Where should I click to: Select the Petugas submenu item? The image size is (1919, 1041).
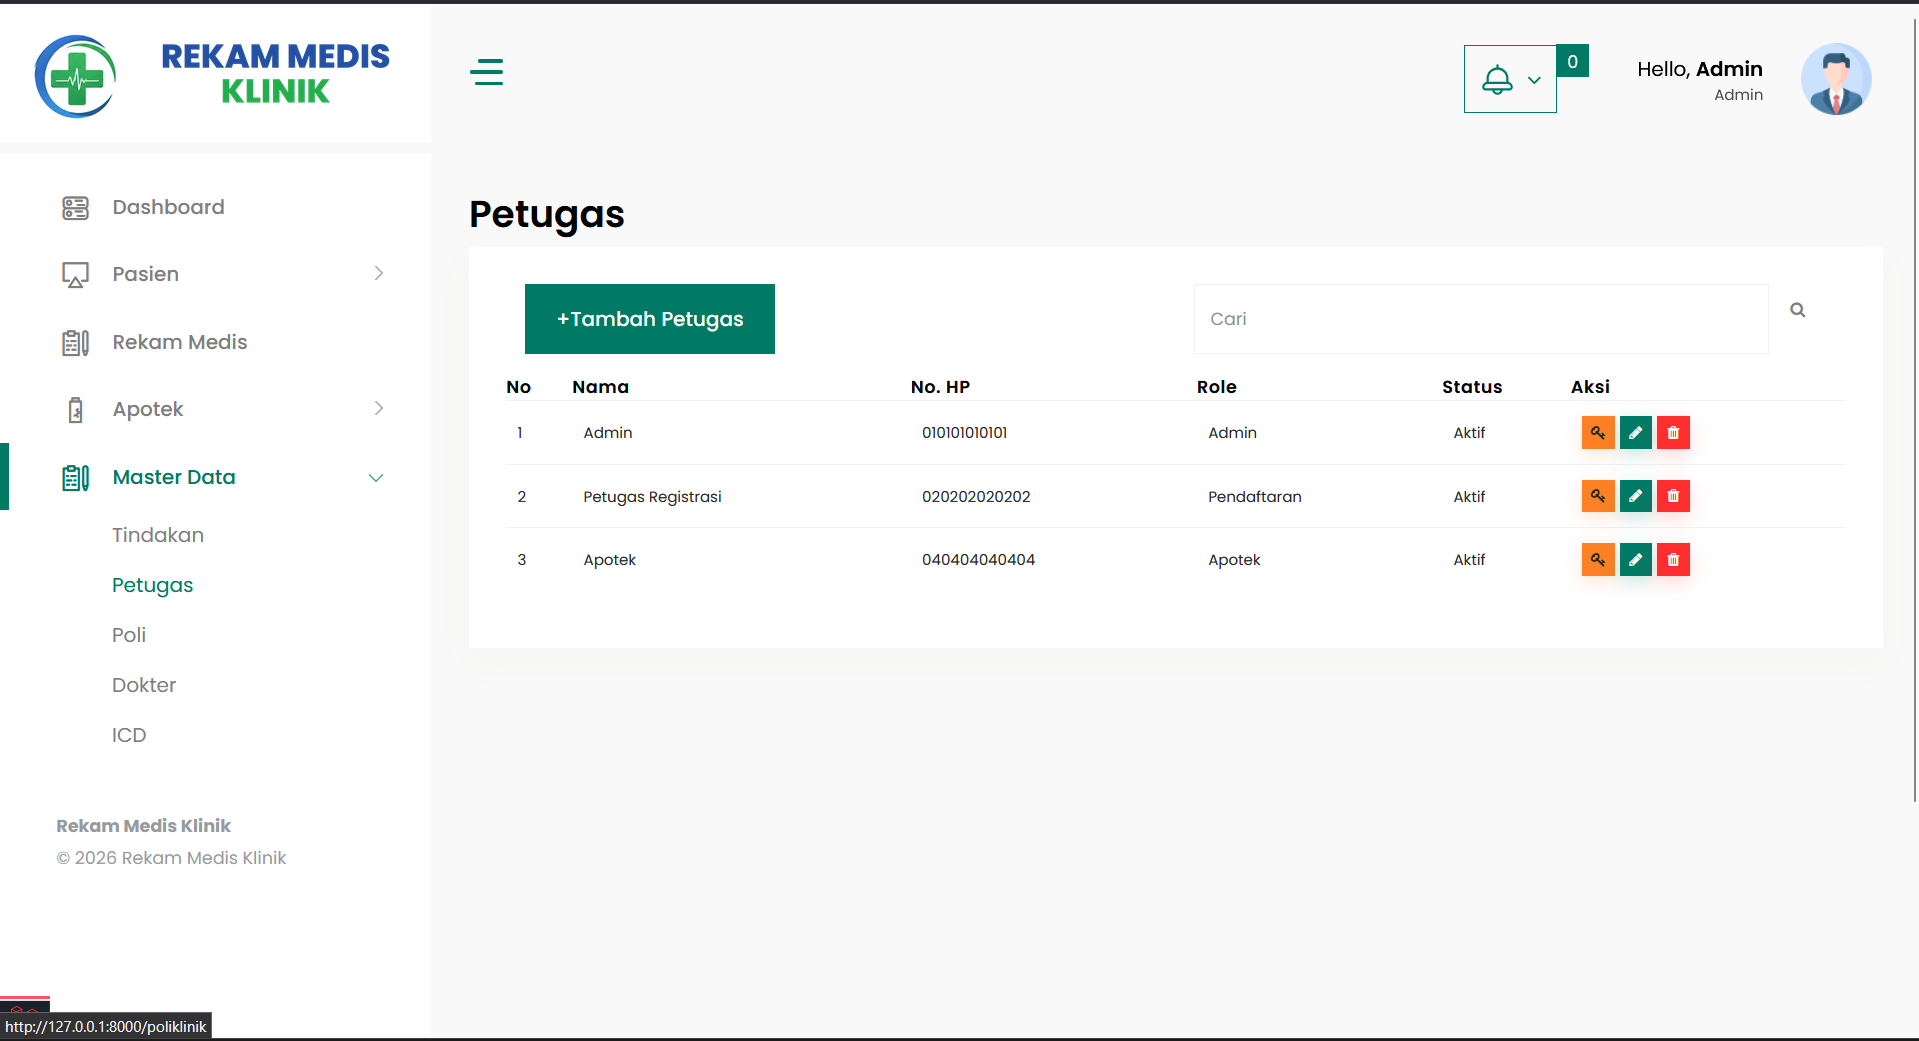(152, 585)
